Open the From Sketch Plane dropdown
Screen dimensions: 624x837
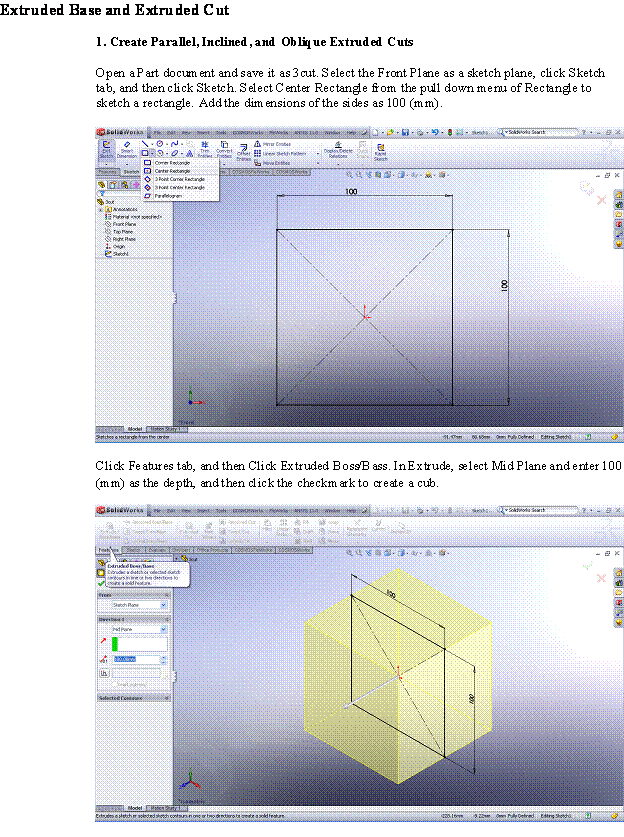coord(139,605)
